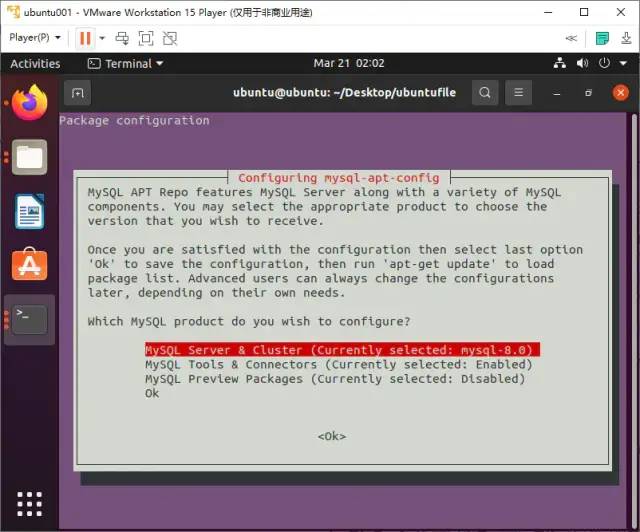Close the terminal window
The height and width of the screenshot is (532, 640).
(x=620, y=93)
